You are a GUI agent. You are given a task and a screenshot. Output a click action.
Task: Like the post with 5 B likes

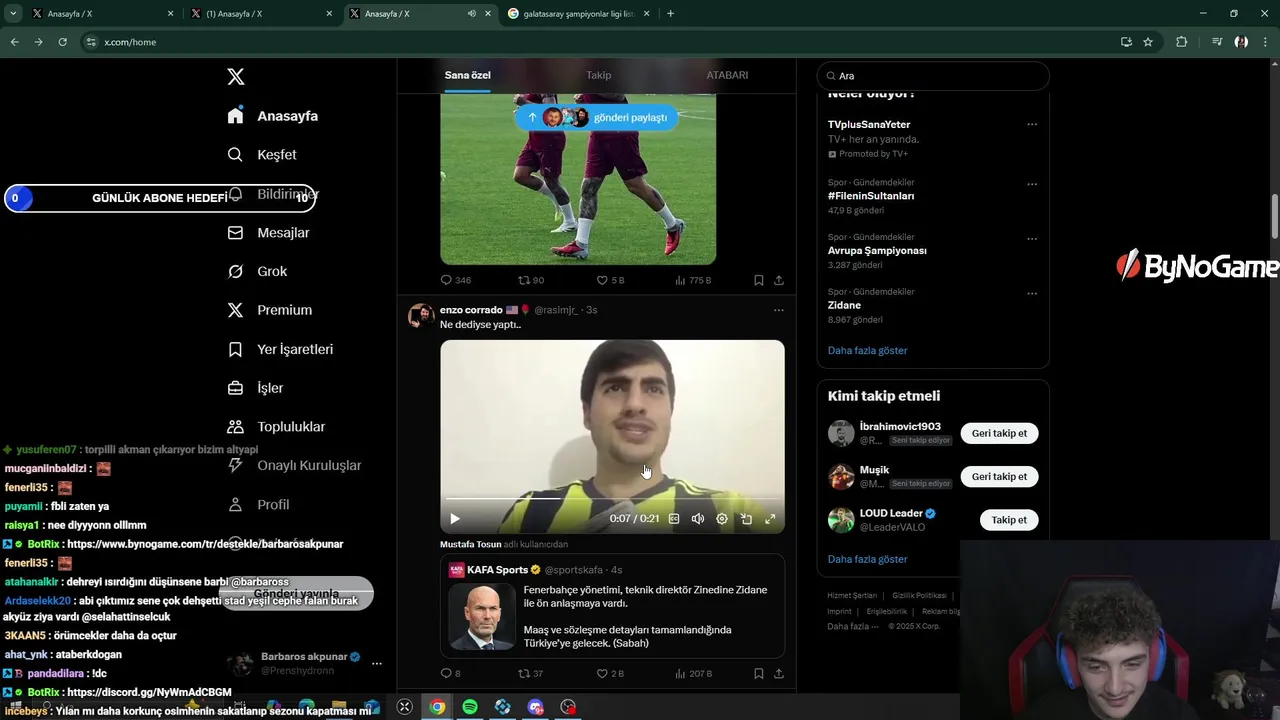[x=602, y=280]
